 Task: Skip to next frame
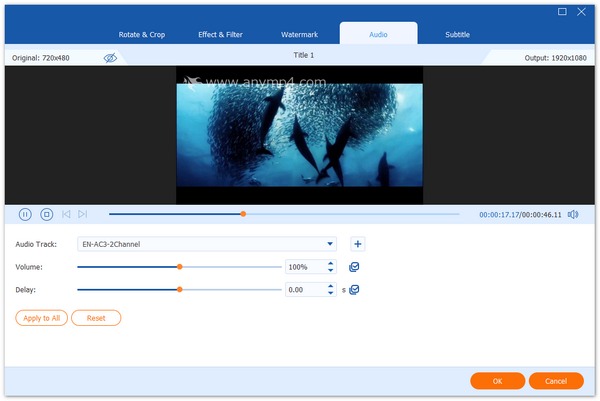83,214
